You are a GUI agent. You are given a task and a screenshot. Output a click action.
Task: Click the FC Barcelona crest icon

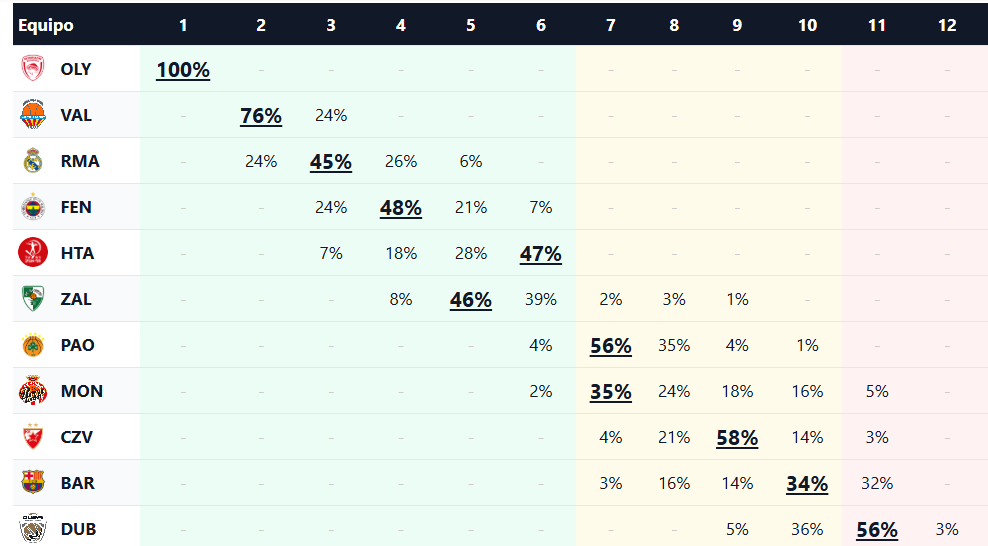(x=32, y=483)
